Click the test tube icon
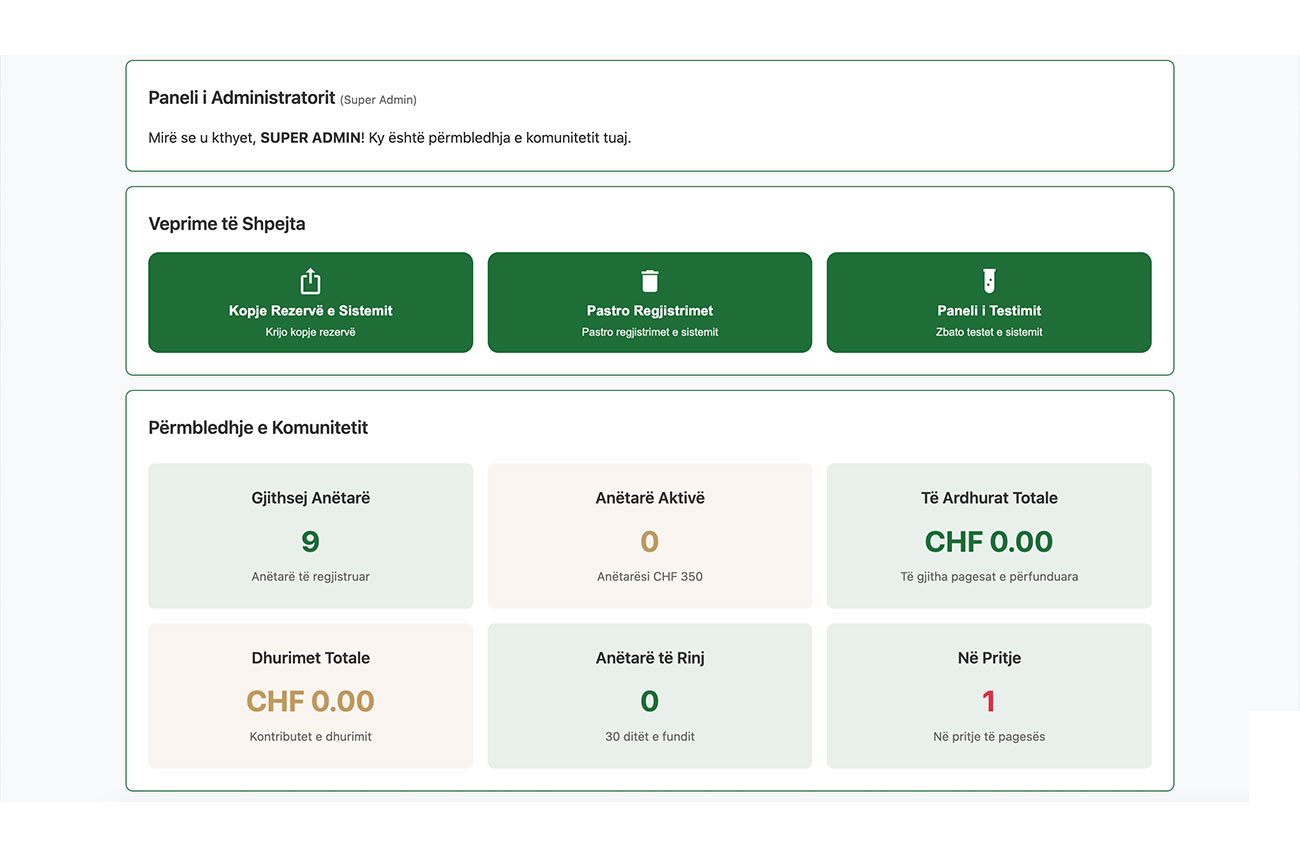Viewport: 1300px width, 855px height. (988, 281)
